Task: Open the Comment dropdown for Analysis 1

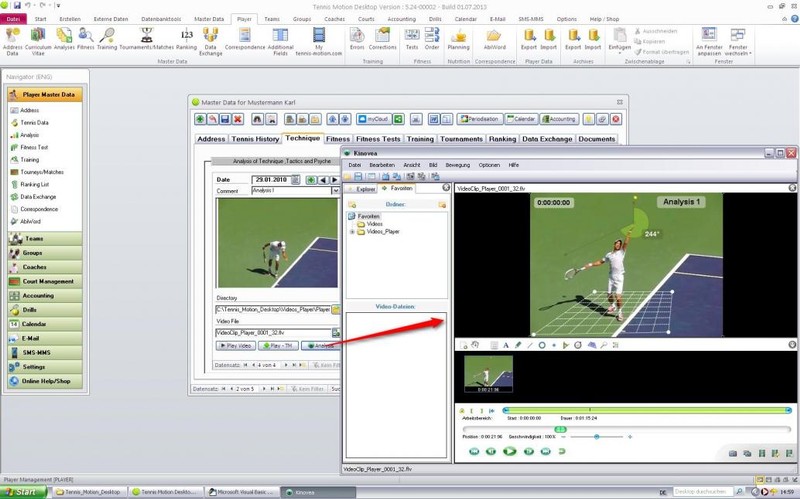Action: click(x=336, y=190)
